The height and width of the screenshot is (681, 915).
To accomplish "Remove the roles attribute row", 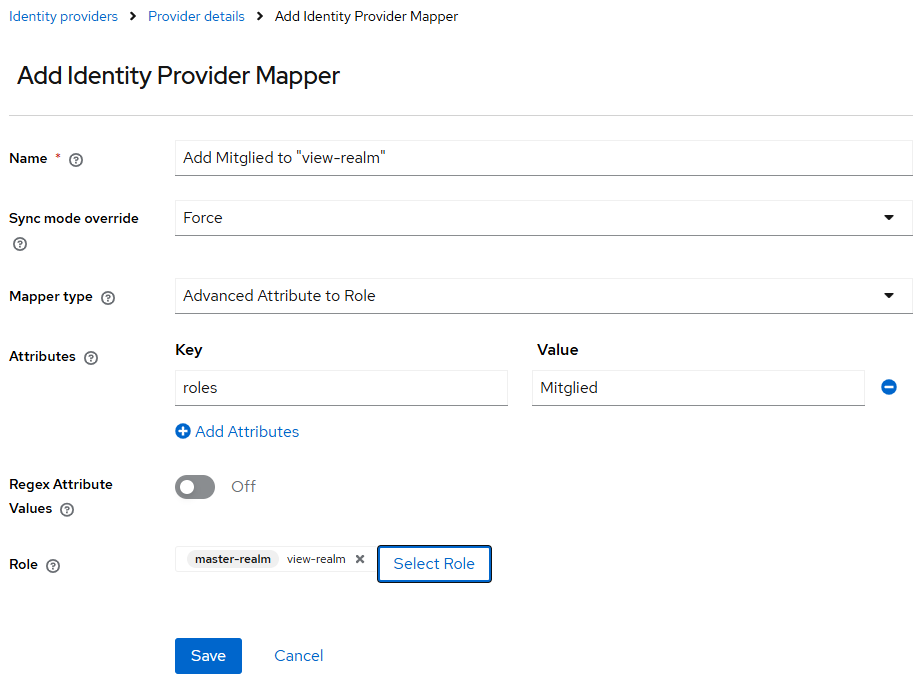I will (888, 387).
